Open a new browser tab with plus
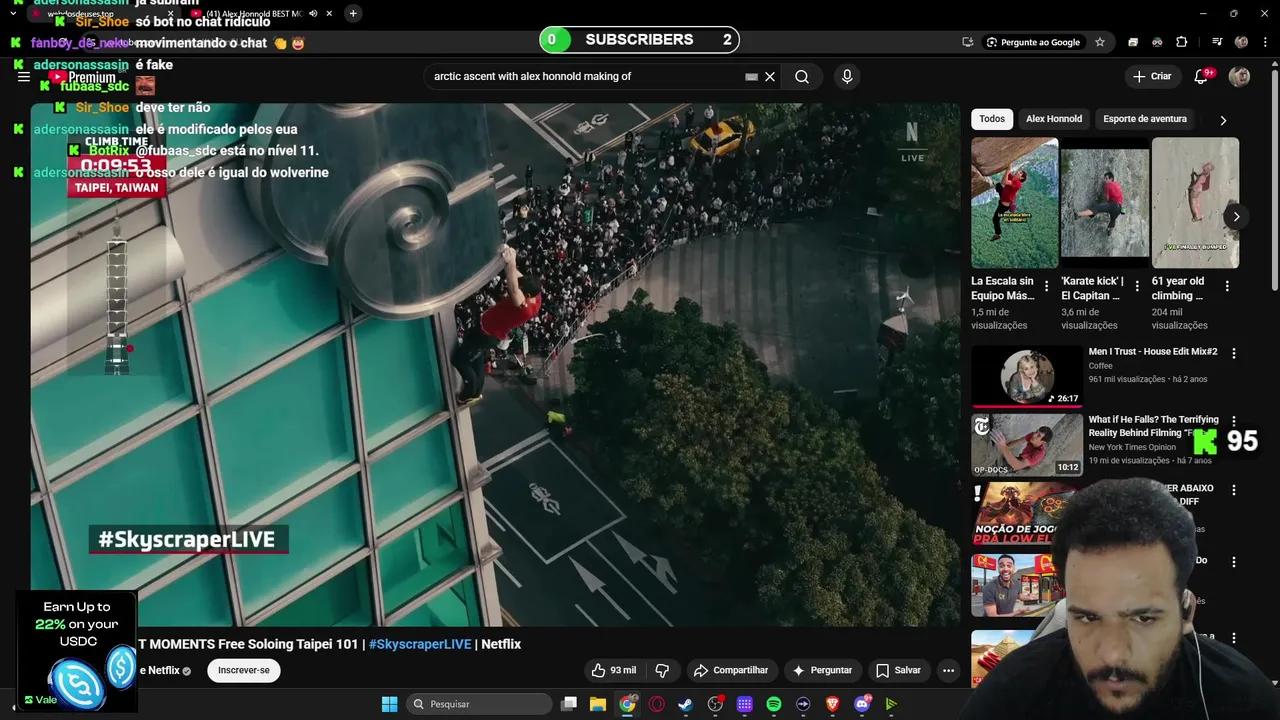This screenshot has width=1280, height=720. 353,13
